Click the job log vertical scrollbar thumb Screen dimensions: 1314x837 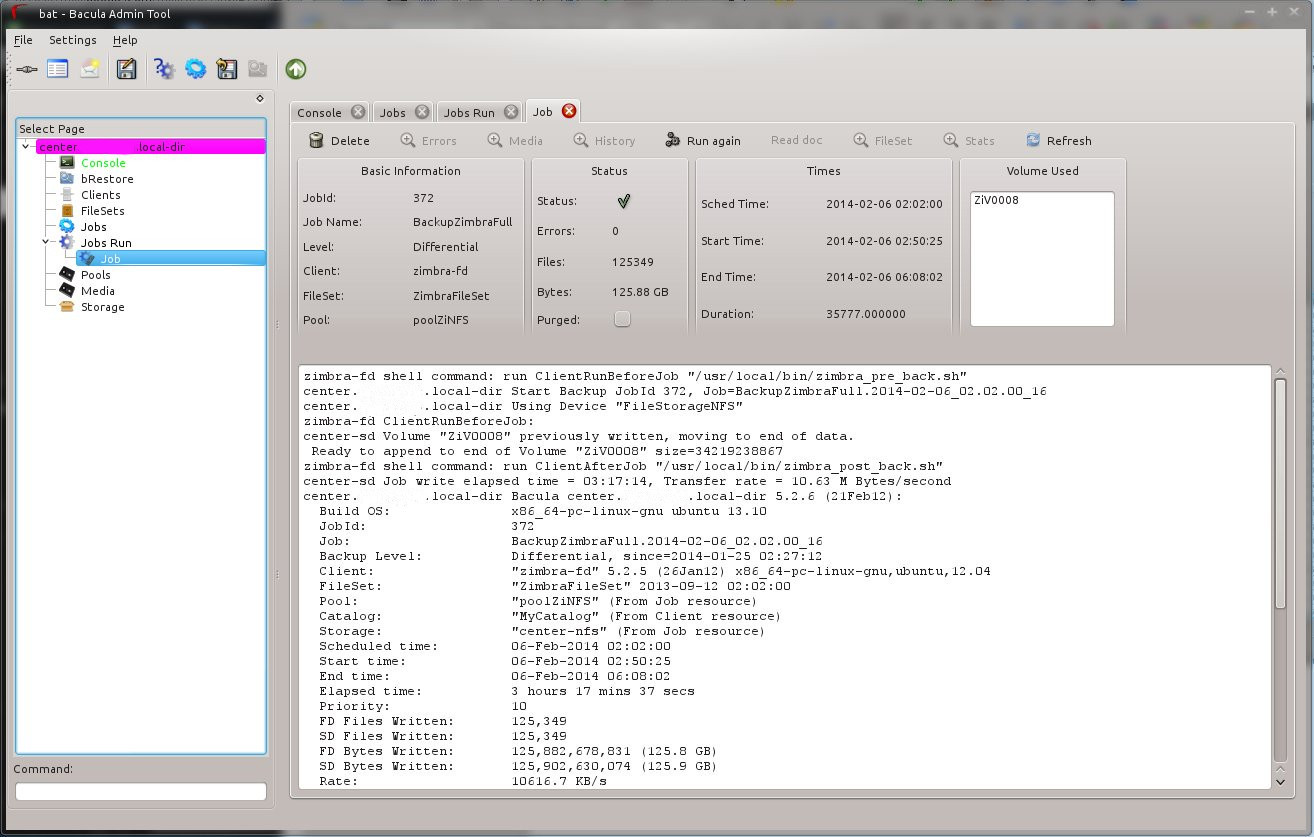[x=1281, y=493]
